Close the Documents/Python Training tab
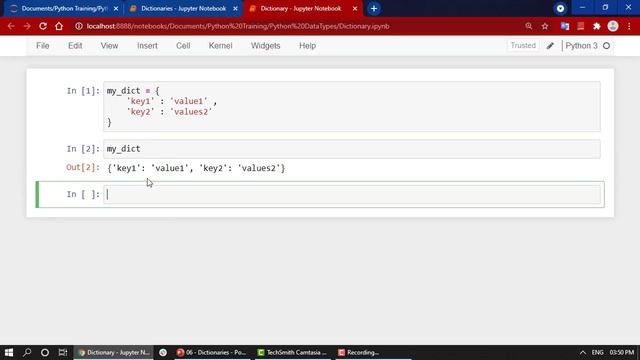This screenshot has height=360, width=640. click(x=116, y=9)
